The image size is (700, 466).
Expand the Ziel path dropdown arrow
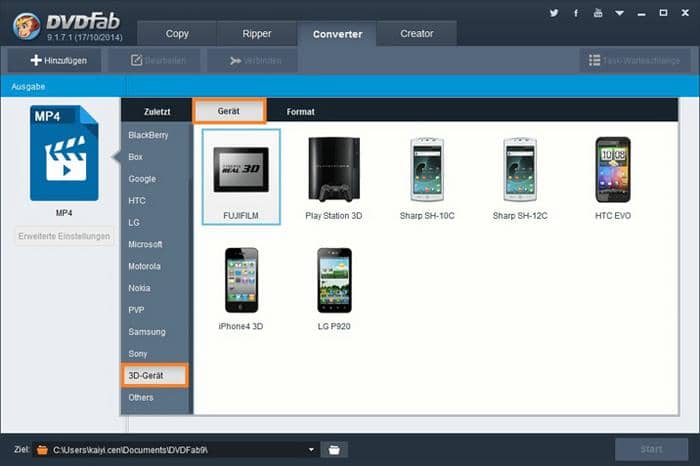[311, 449]
